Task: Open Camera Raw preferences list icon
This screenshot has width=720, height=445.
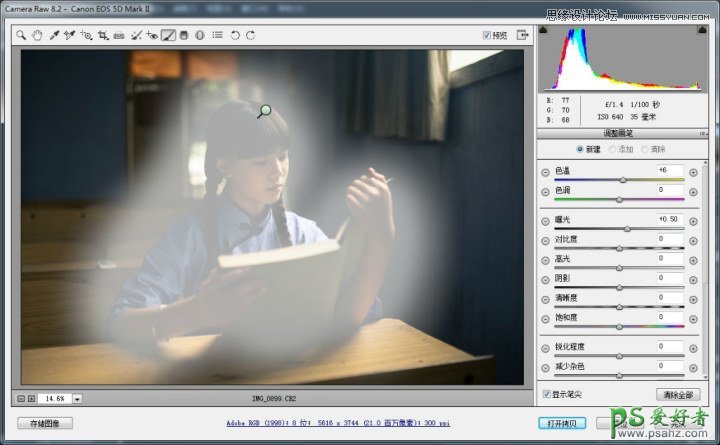Action: click(217, 35)
